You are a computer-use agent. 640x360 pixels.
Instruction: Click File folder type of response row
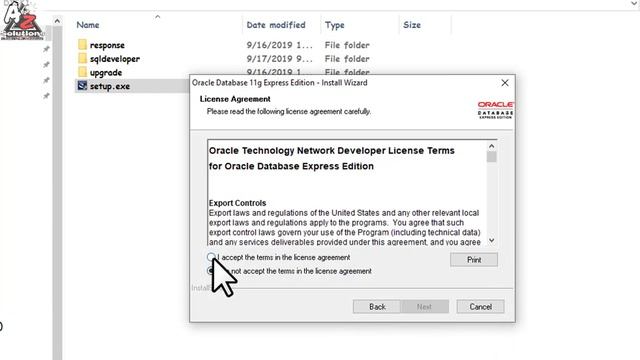[347, 45]
